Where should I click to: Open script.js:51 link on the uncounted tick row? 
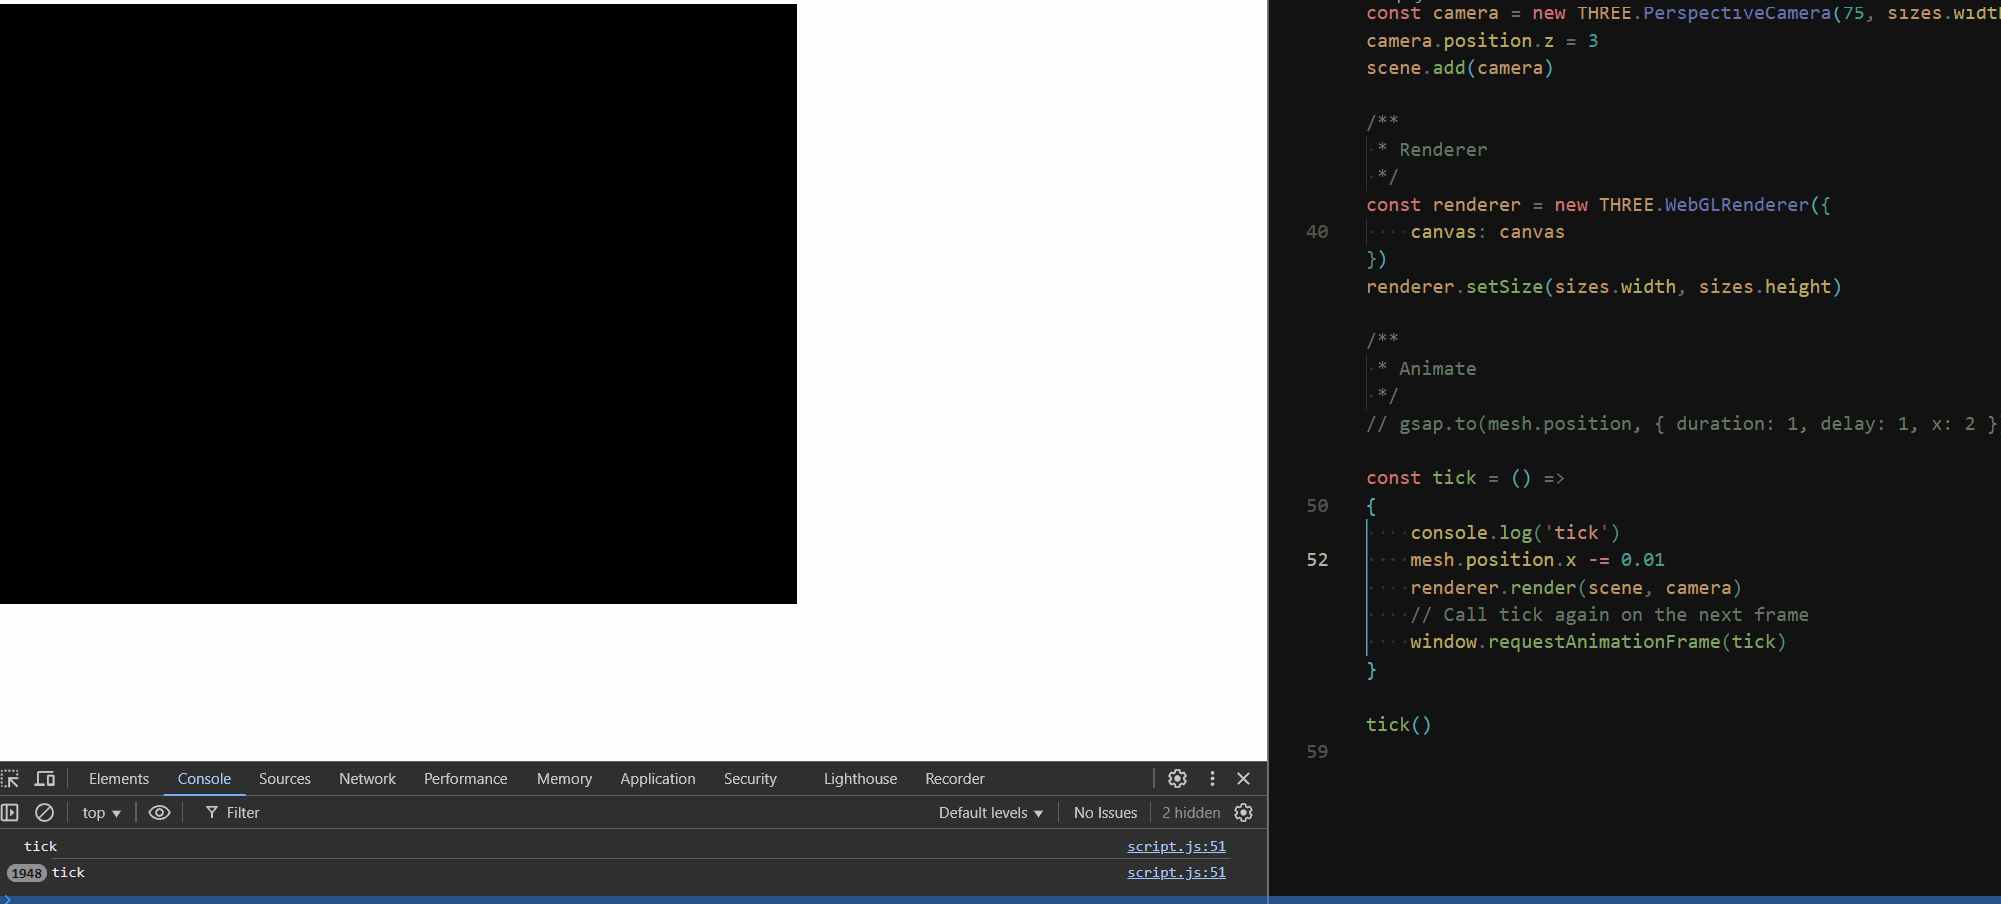[x=1176, y=847]
